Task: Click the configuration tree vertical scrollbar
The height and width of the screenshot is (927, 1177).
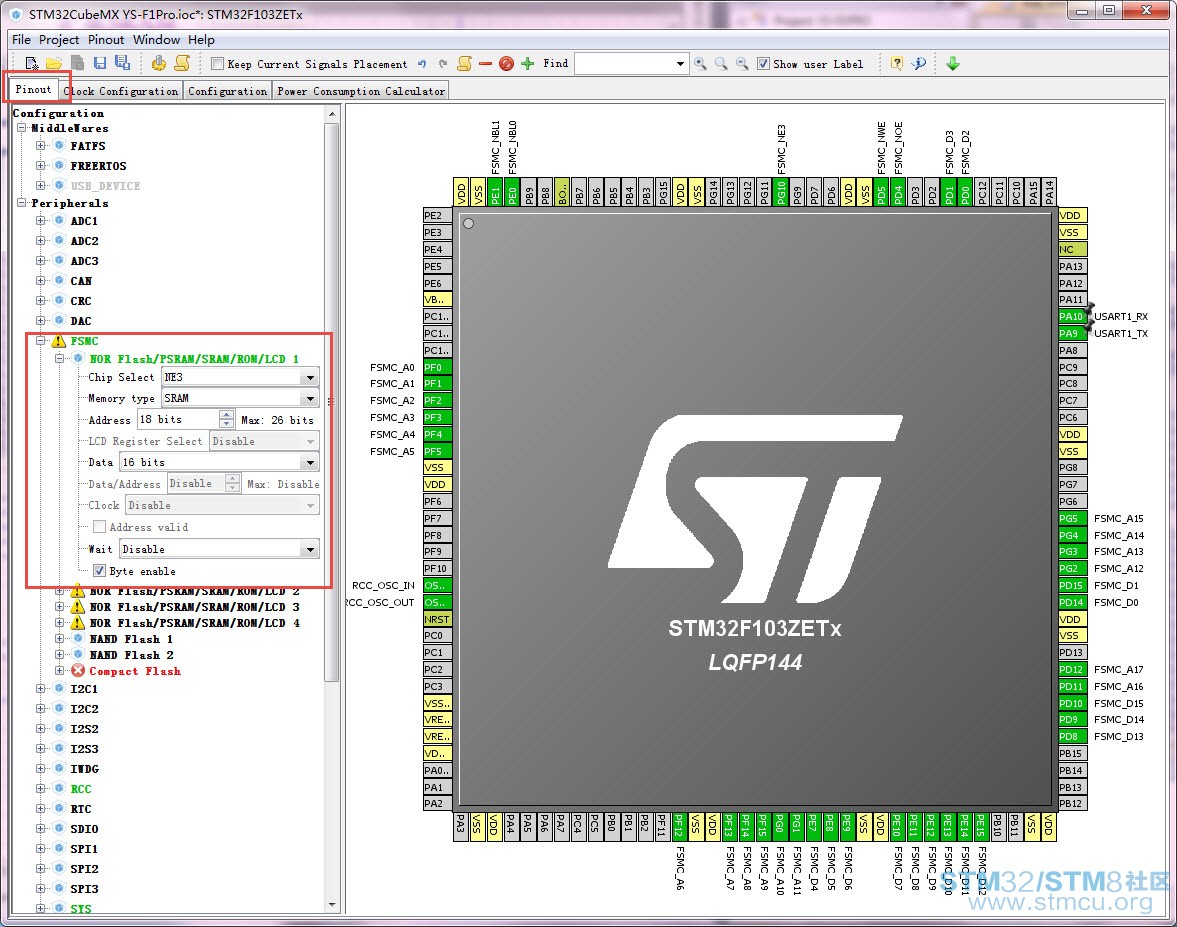Action: [332, 402]
